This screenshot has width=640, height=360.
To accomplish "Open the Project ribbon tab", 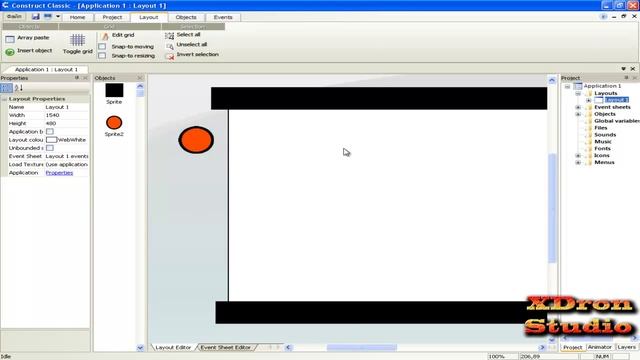I will click(x=112, y=17).
